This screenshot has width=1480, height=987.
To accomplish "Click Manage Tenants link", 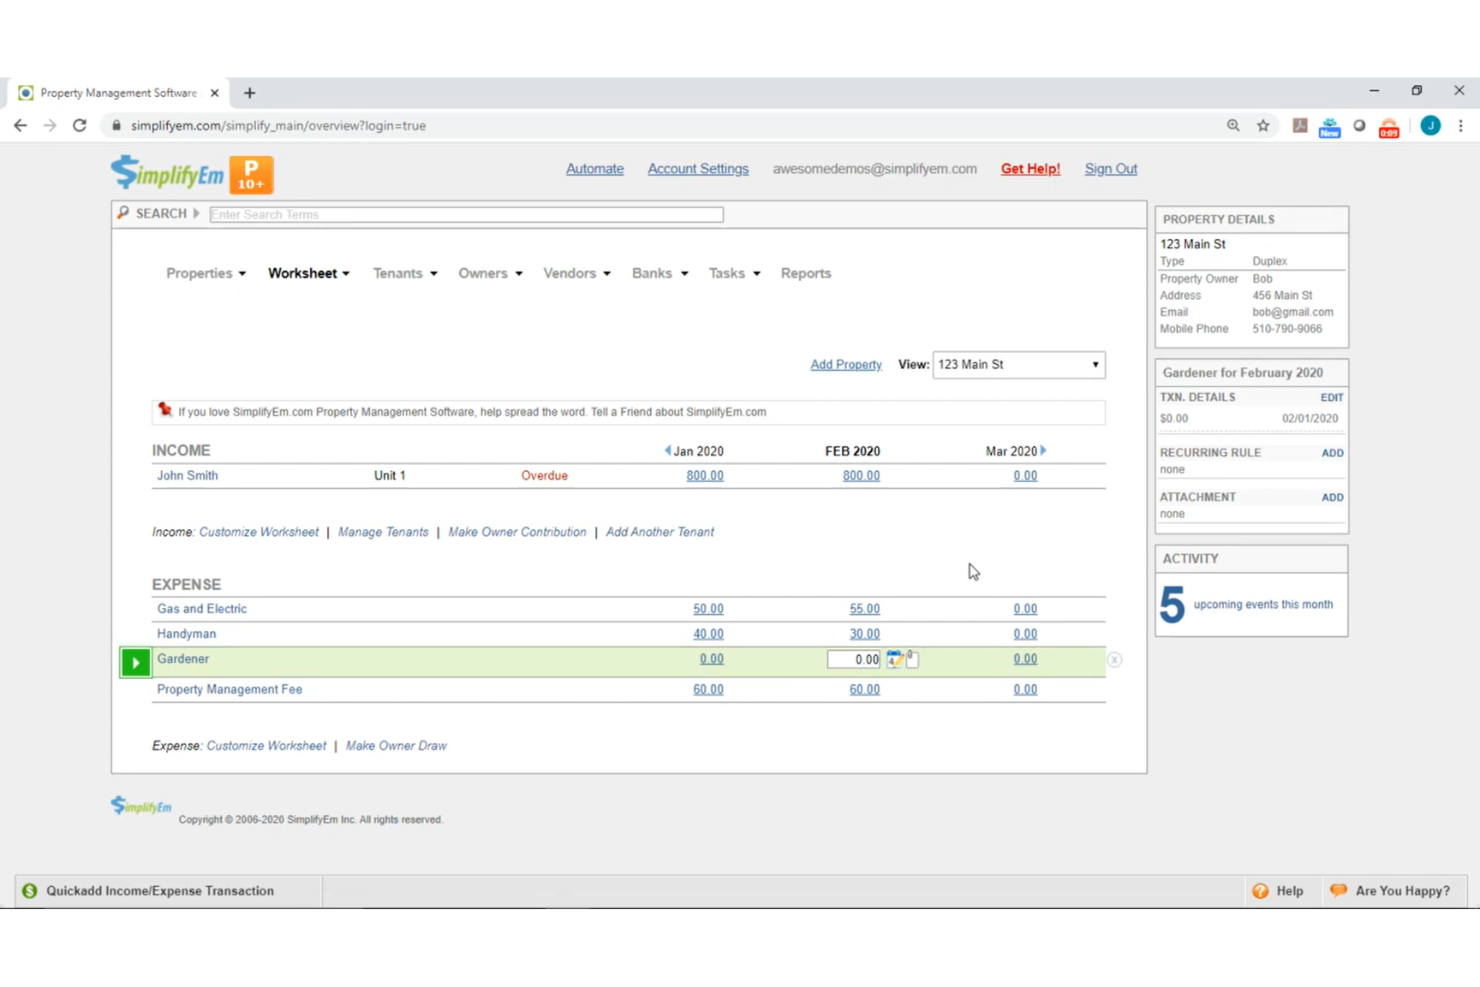I will click(x=383, y=532).
